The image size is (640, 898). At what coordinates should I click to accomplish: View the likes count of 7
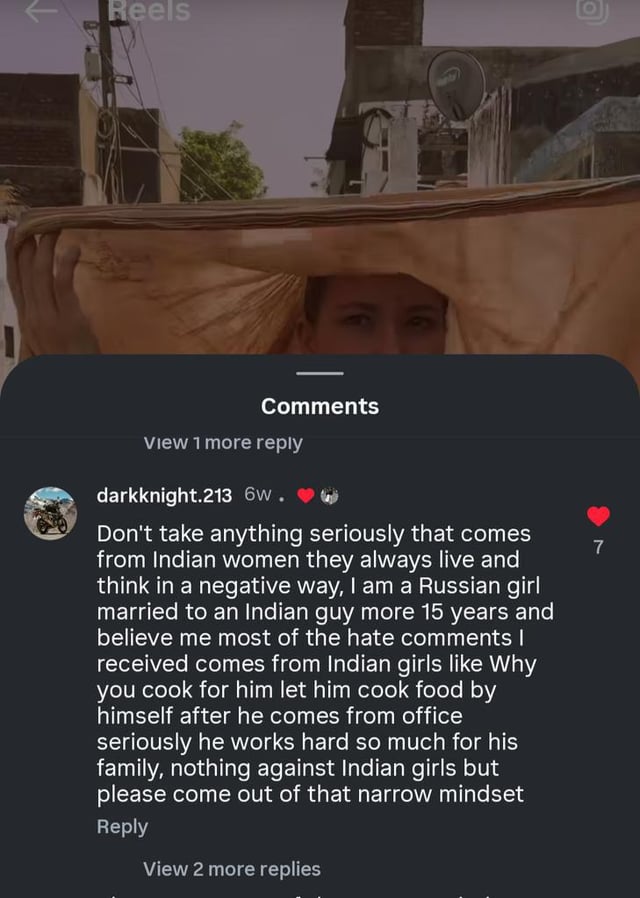pos(598,548)
